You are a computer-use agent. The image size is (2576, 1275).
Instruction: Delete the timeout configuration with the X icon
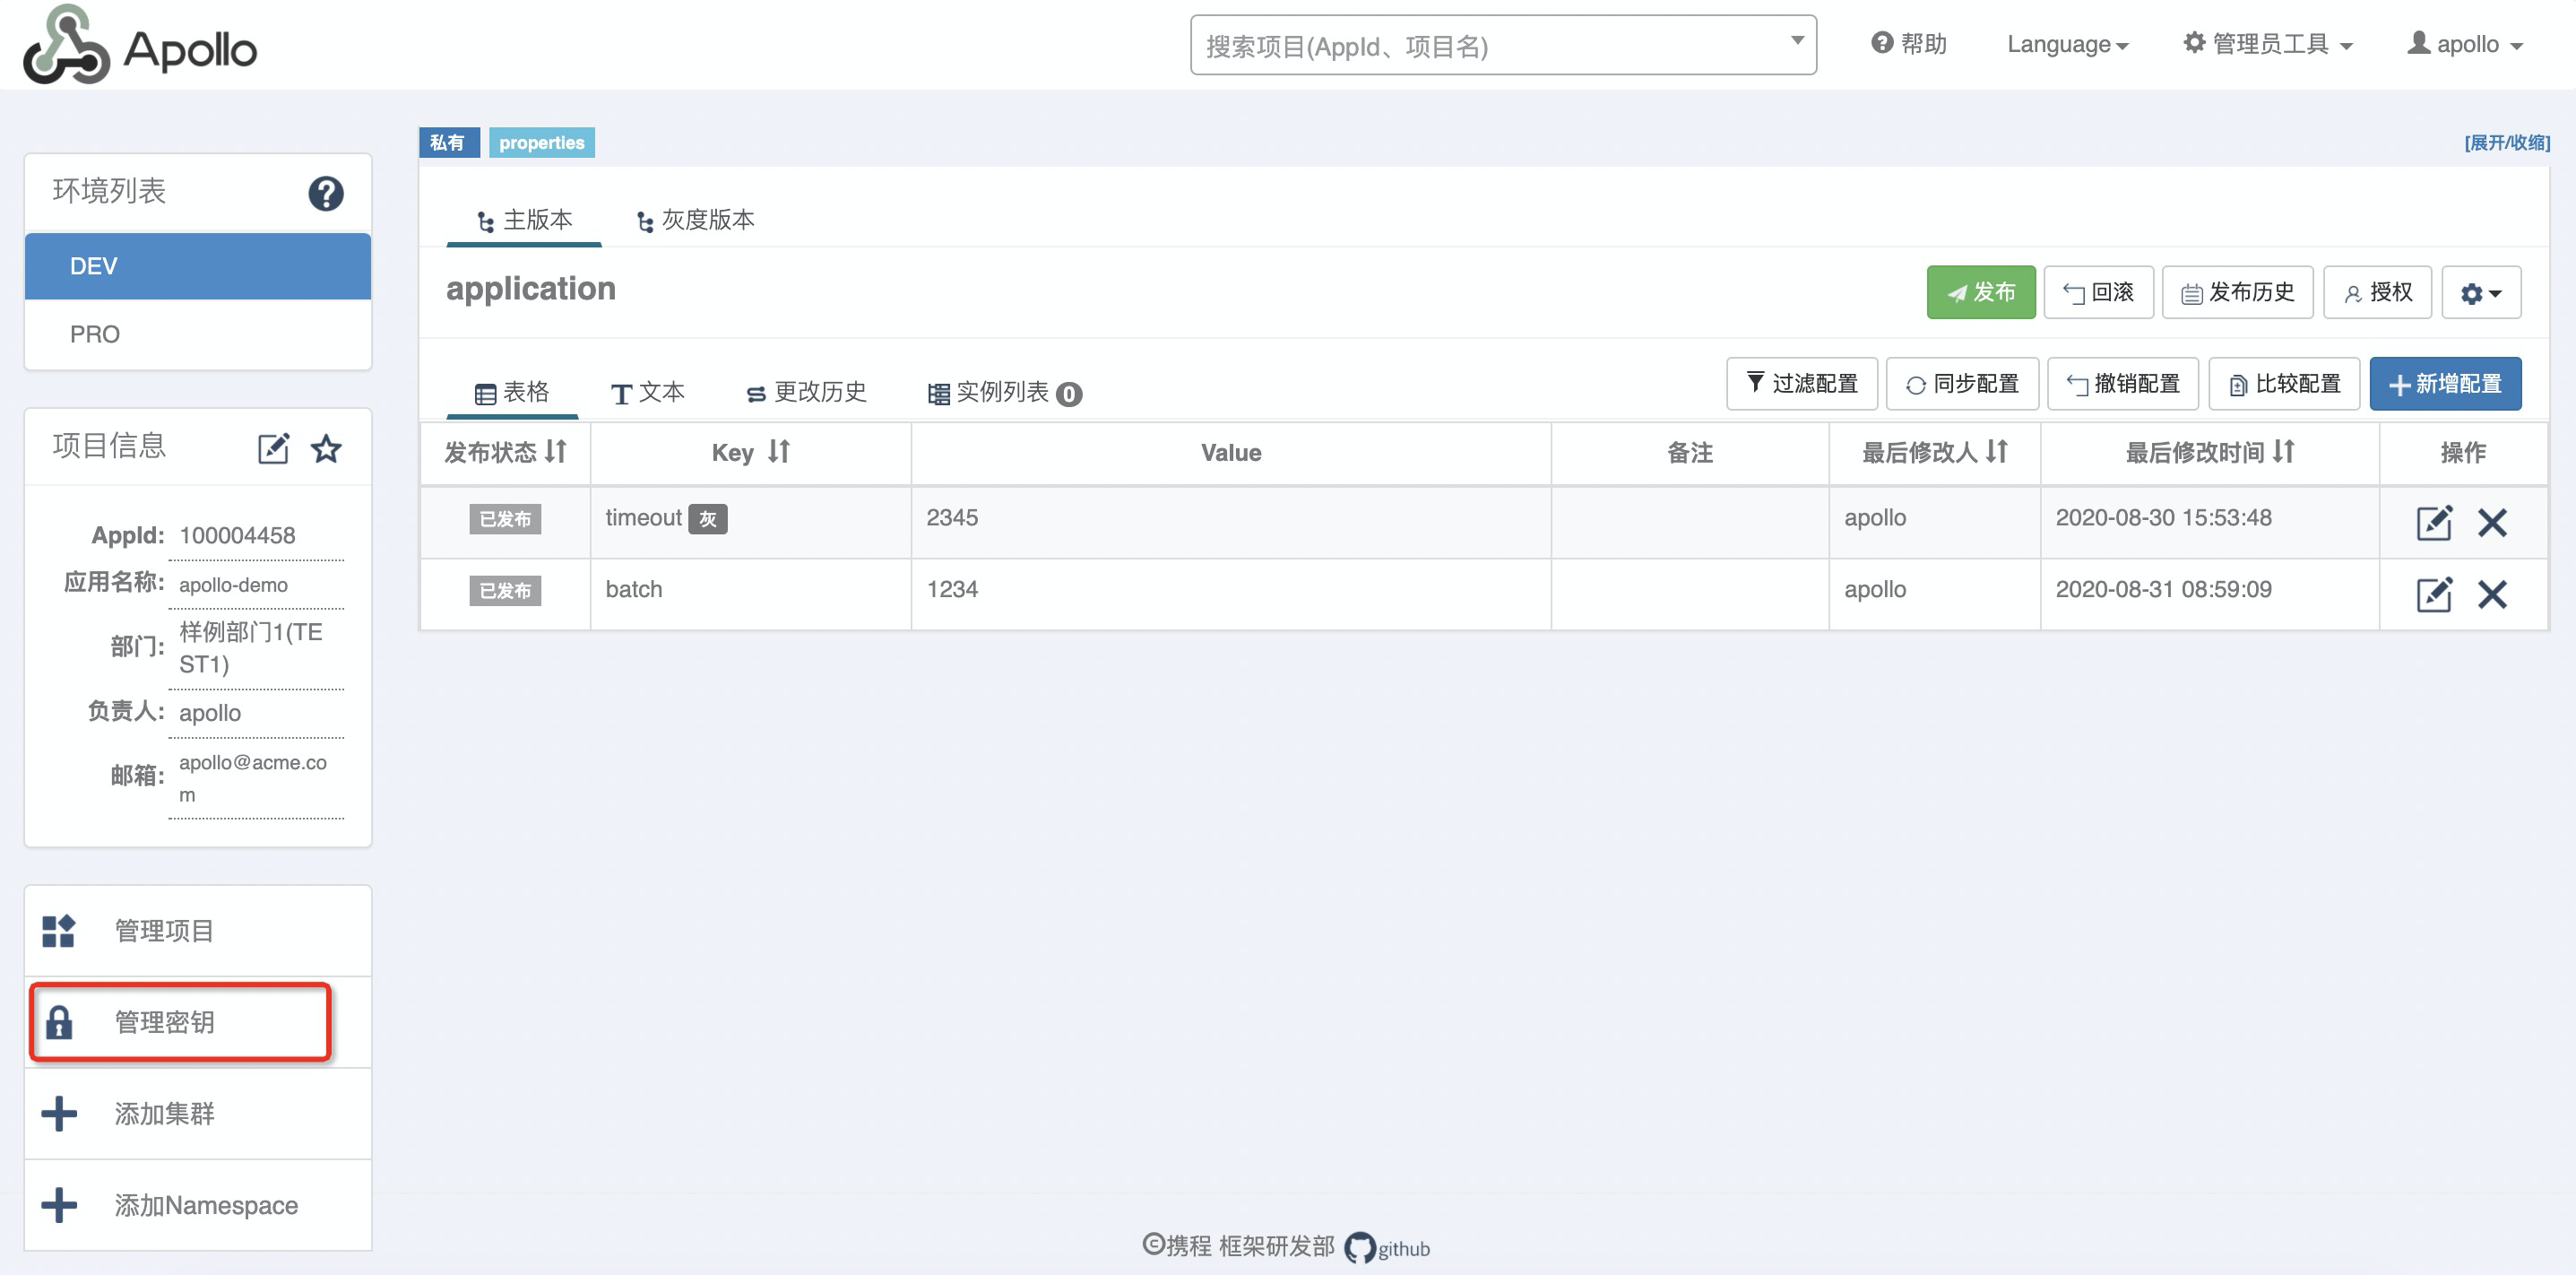(2494, 522)
